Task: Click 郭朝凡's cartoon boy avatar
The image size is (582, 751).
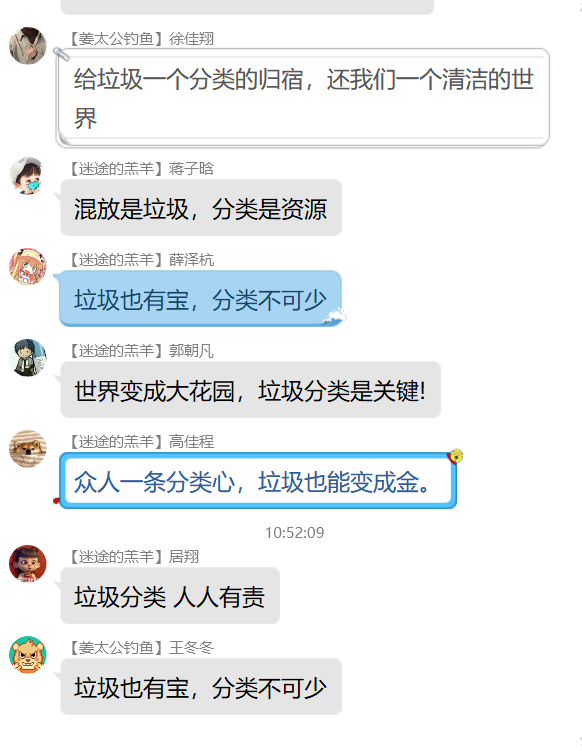Action: (x=28, y=358)
